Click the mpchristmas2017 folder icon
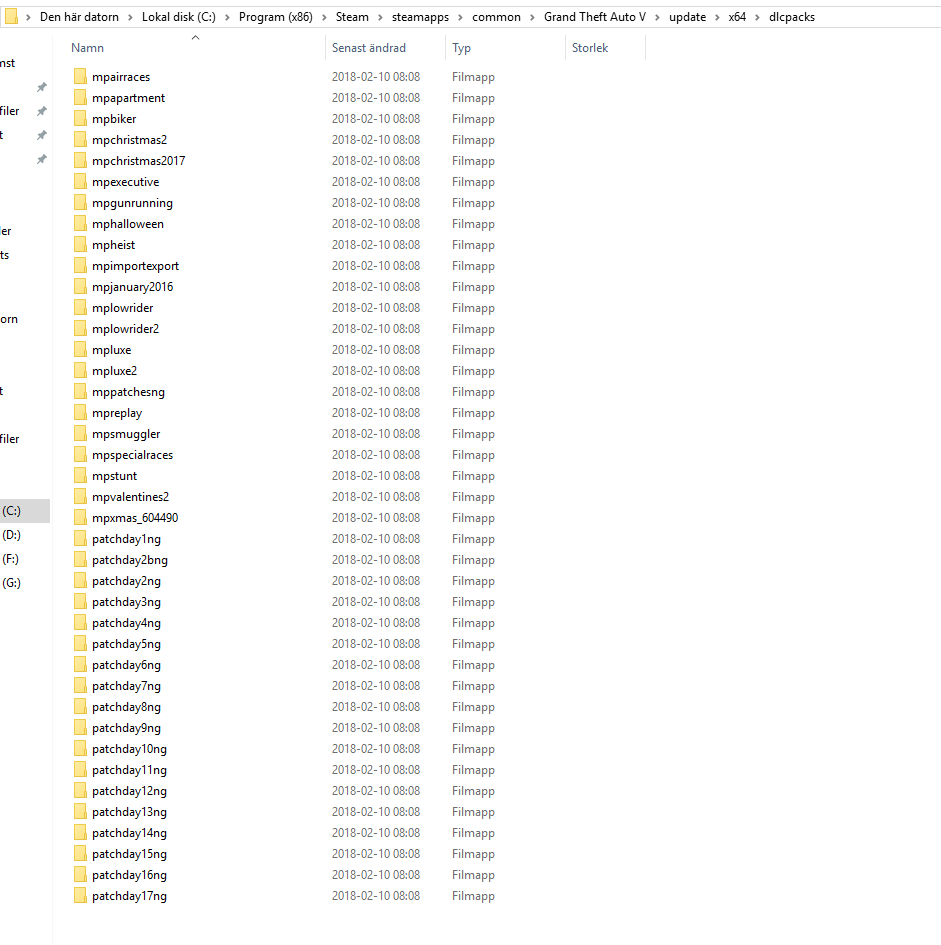The height and width of the screenshot is (945, 941). coord(80,160)
